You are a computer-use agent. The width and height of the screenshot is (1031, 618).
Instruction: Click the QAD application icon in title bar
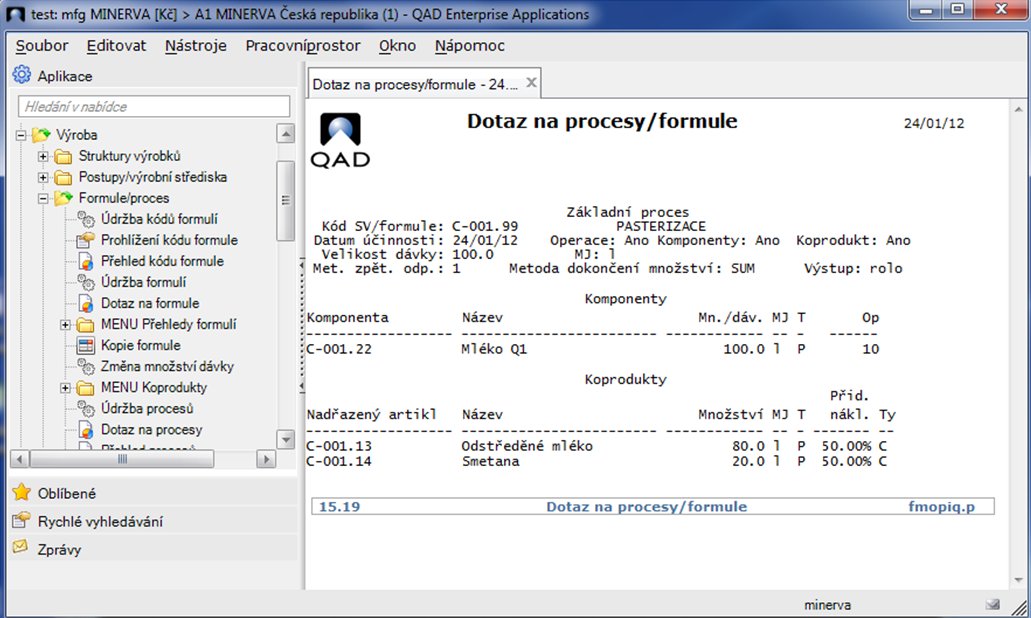[x=15, y=14]
